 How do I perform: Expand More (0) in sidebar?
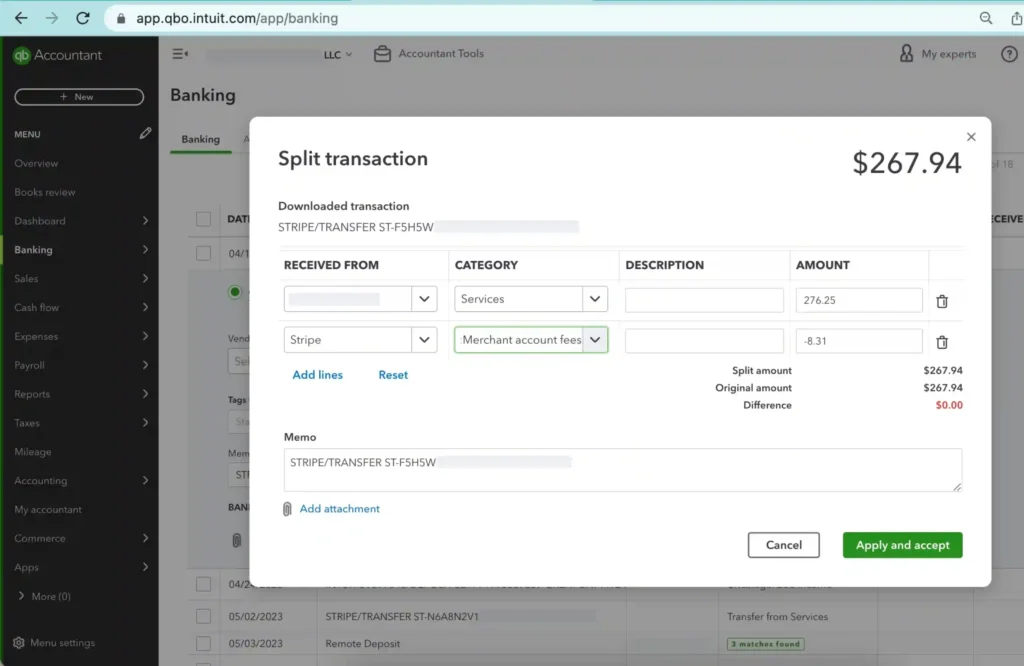click(44, 596)
